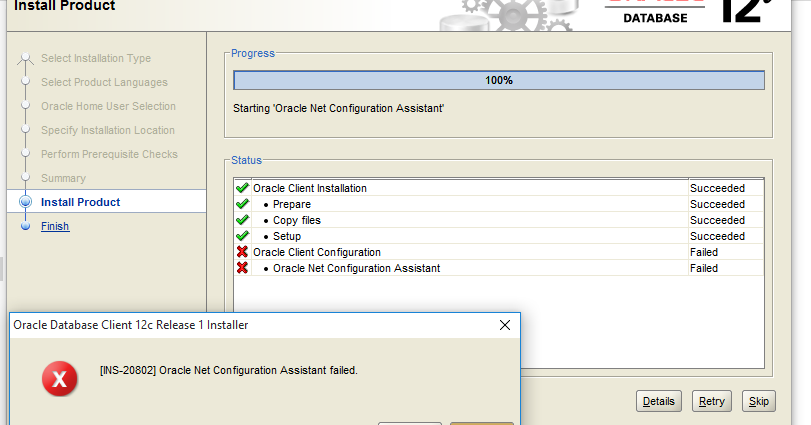Screen dimensions: 811x425
Task: Click green check icon beside Setup
Action: 242,236
